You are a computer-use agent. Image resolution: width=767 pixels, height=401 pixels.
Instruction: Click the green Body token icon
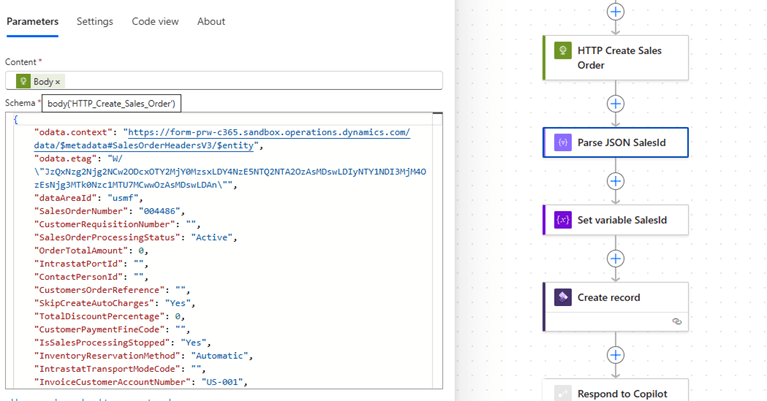[x=22, y=81]
